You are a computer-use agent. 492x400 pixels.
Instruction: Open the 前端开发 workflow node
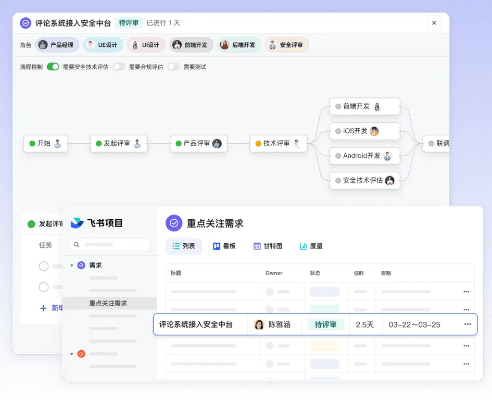(x=365, y=106)
